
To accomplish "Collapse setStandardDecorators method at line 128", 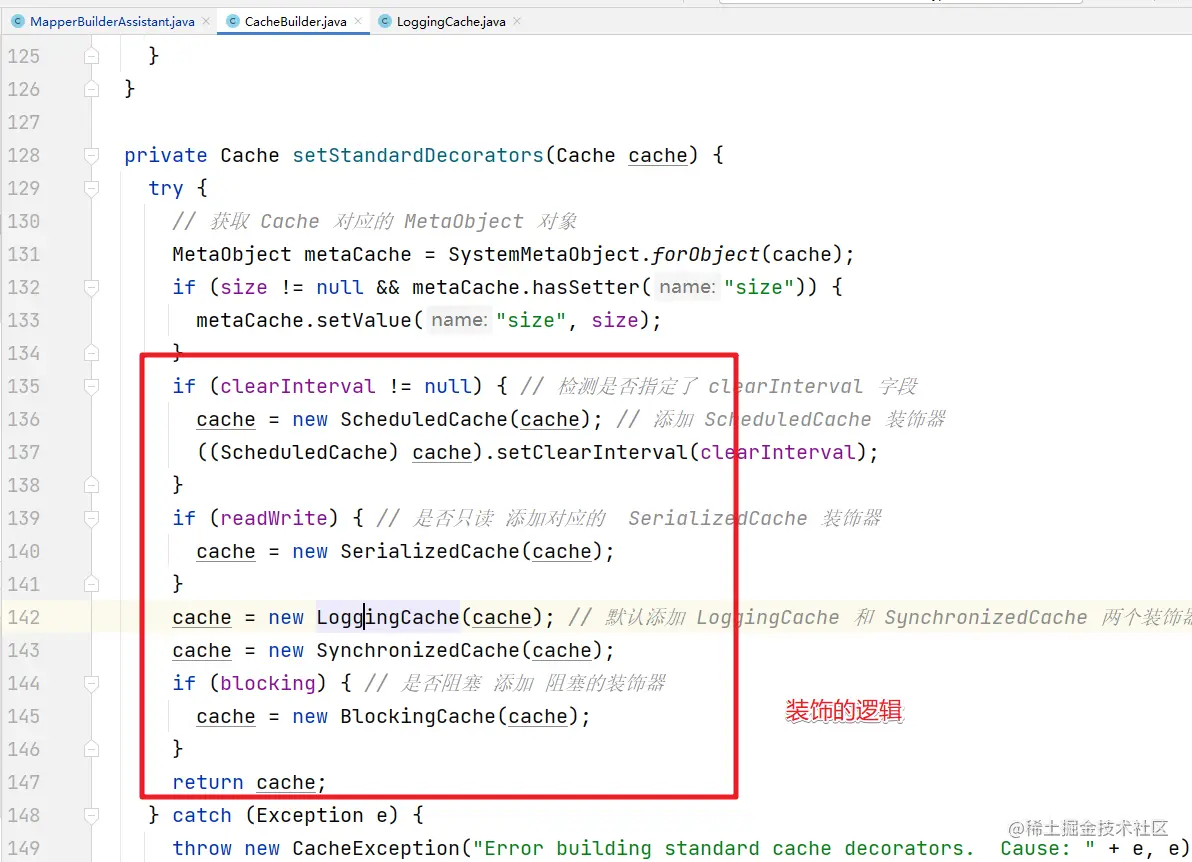I will (91, 155).
